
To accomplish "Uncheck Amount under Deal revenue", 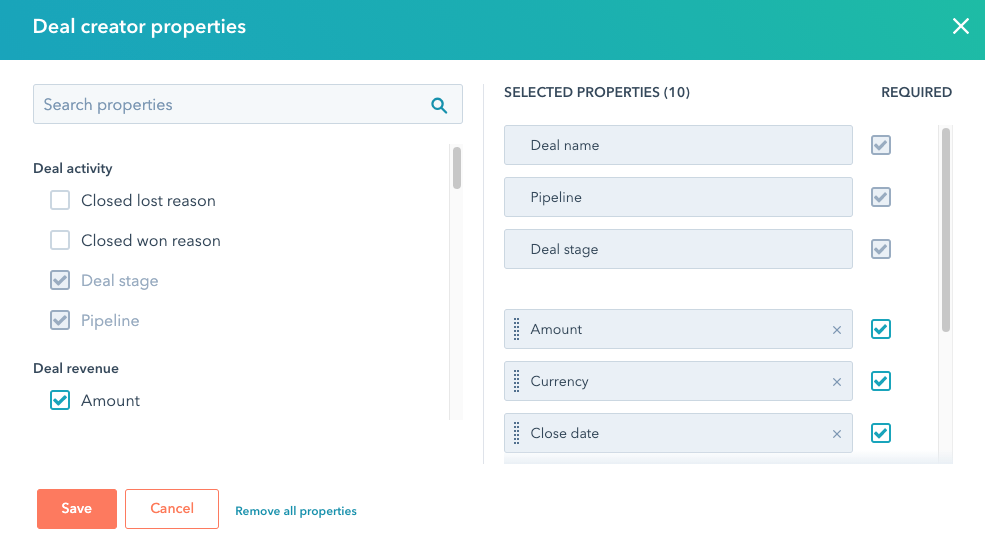I will click(x=60, y=400).
